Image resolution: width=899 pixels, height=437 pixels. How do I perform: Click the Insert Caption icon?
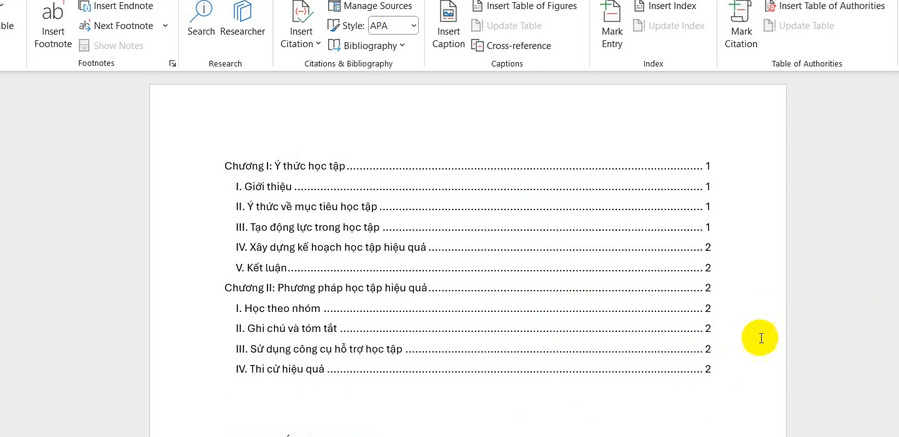point(448,12)
